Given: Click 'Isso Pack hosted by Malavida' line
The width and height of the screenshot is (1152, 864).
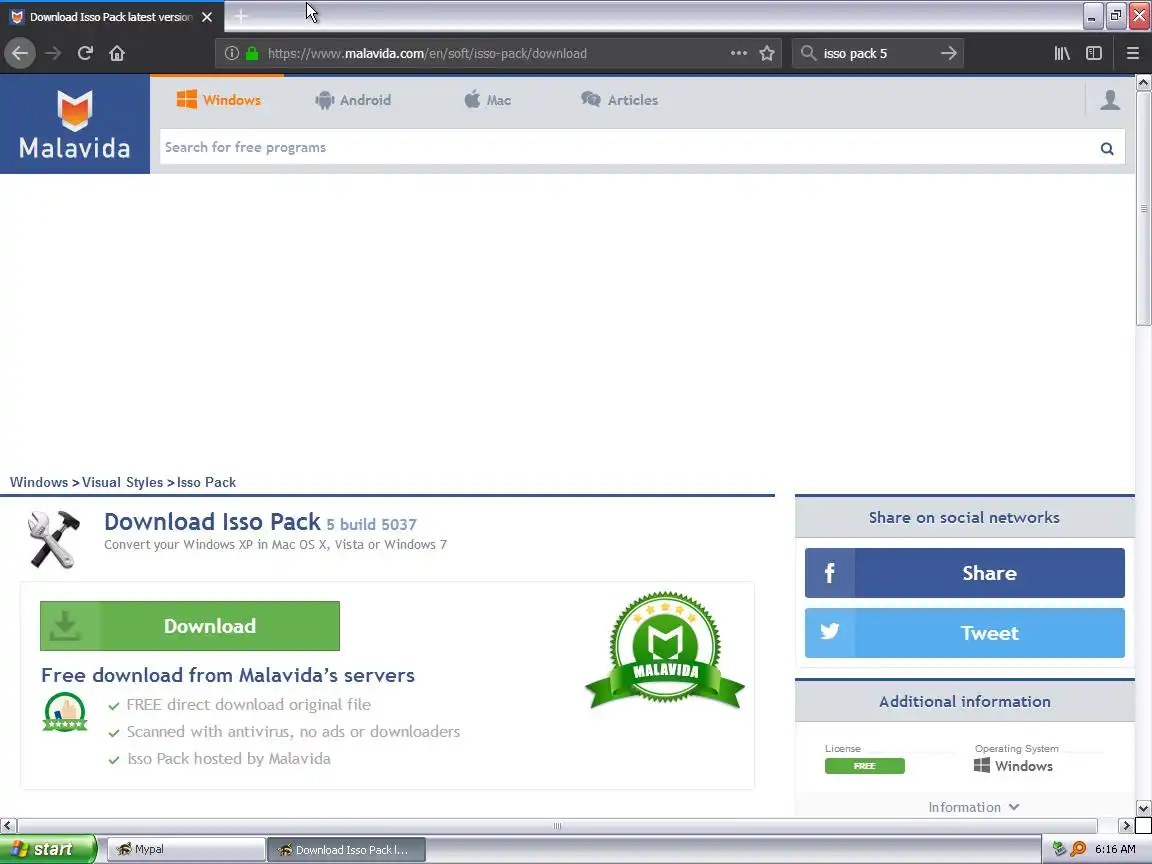Looking at the screenshot, I should coord(228,759).
